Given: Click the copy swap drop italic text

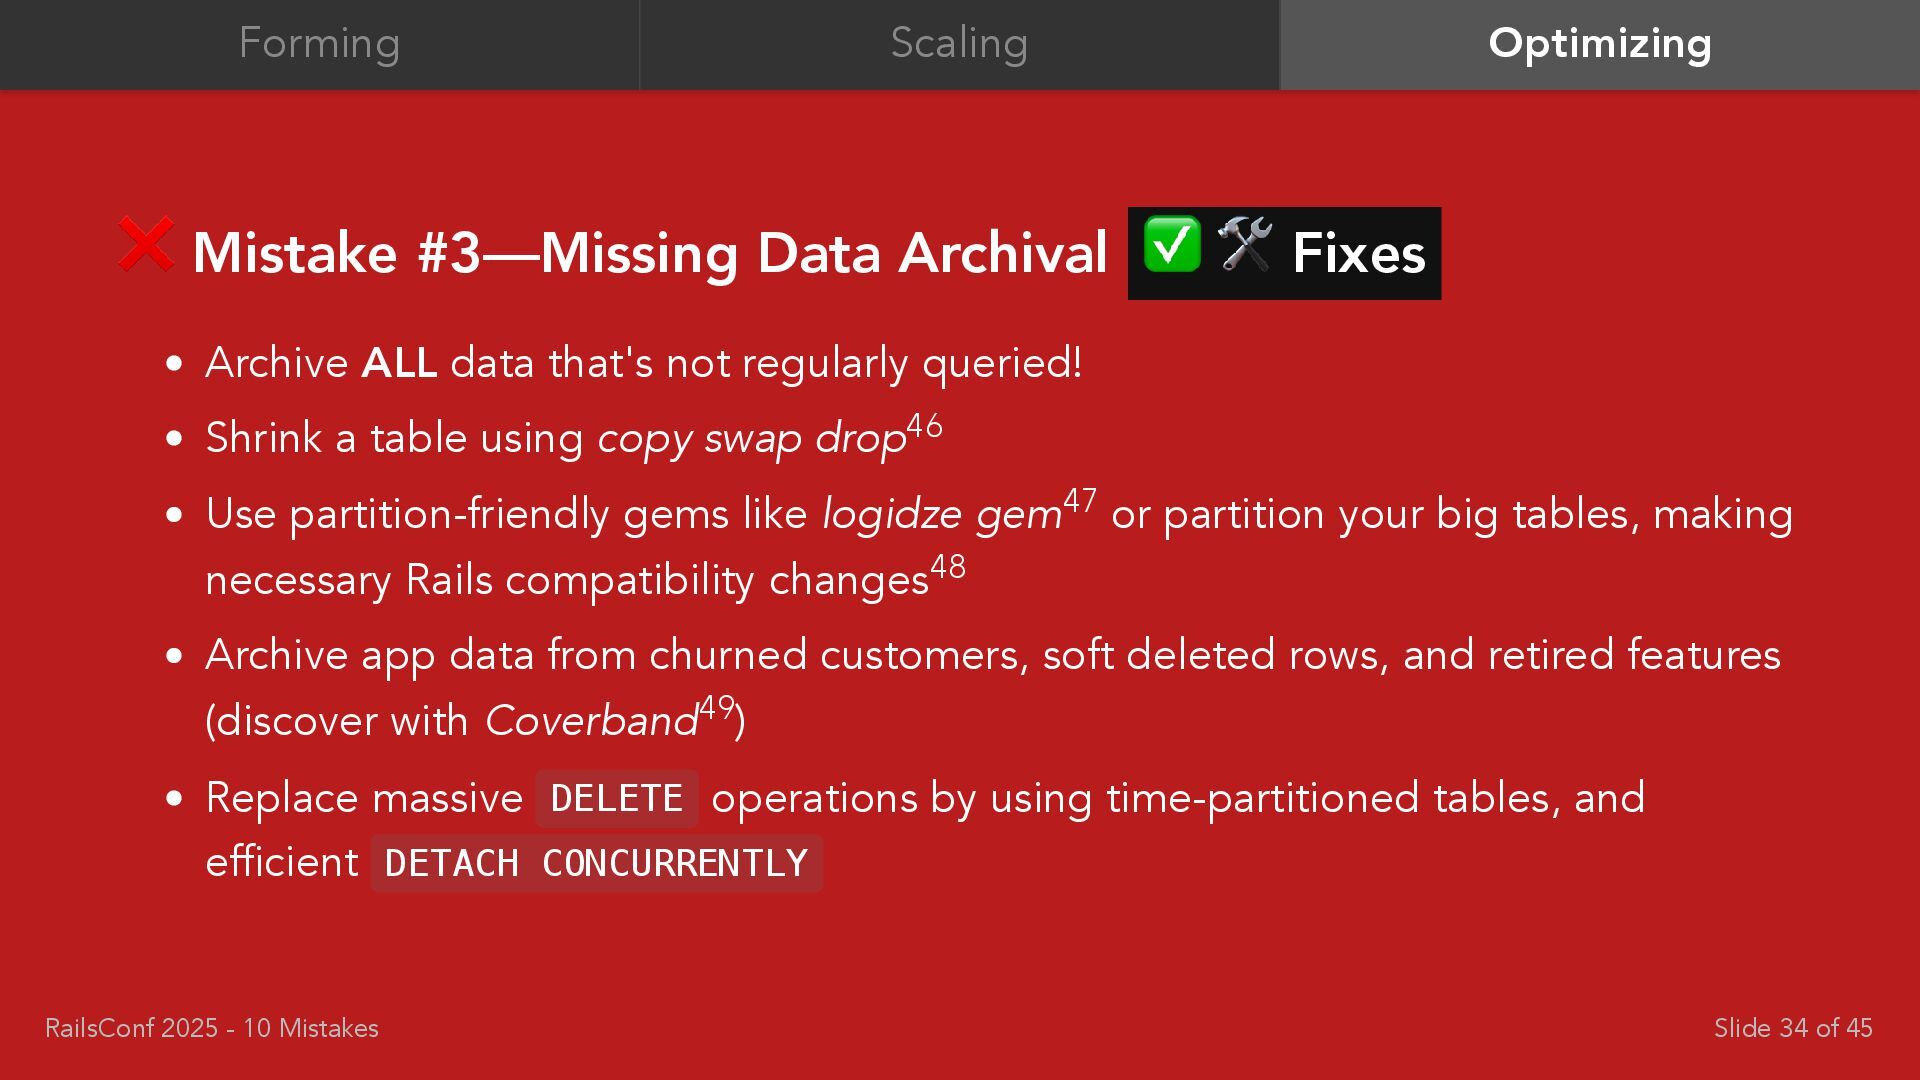Looking at the screenshot, I should pyautogui.click(x=751, y=439).
